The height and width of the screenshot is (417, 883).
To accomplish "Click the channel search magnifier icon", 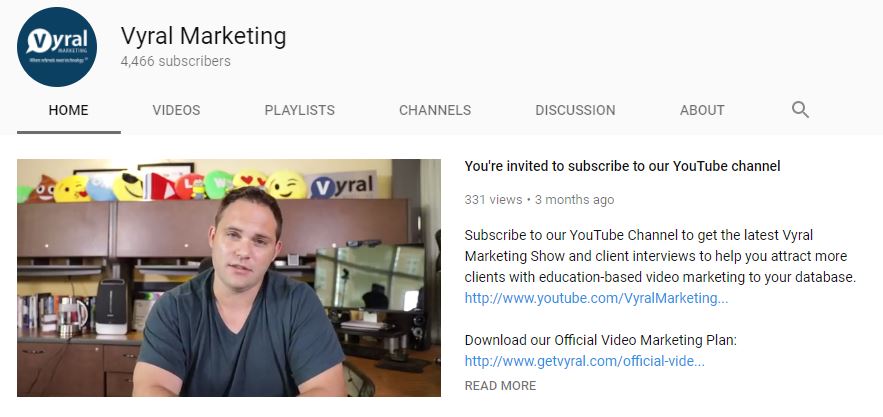I will click(800, 109).
